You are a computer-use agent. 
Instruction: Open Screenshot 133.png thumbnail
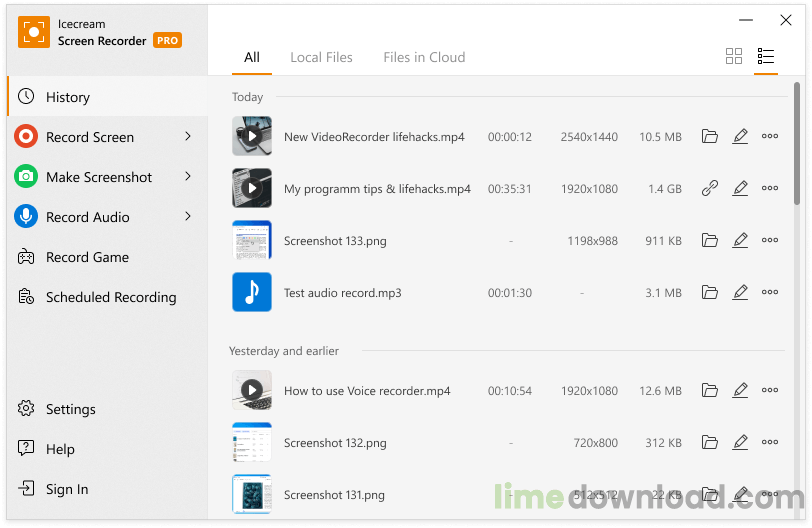tap(252, 240)
